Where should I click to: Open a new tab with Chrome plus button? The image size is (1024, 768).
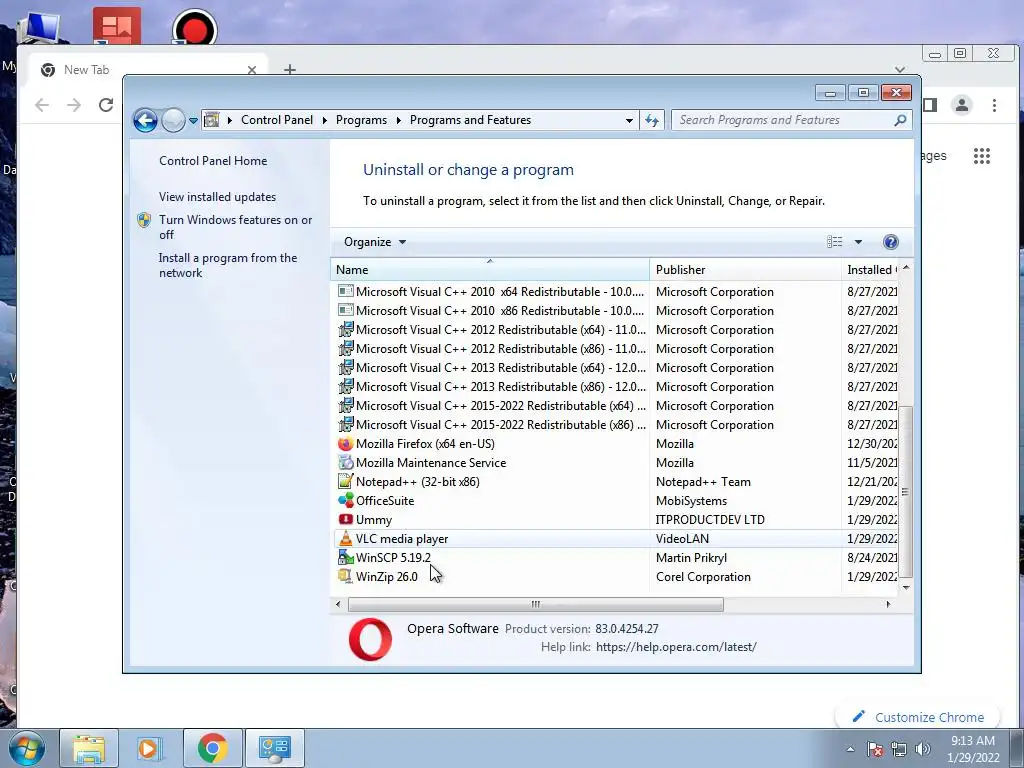[290, 69]
